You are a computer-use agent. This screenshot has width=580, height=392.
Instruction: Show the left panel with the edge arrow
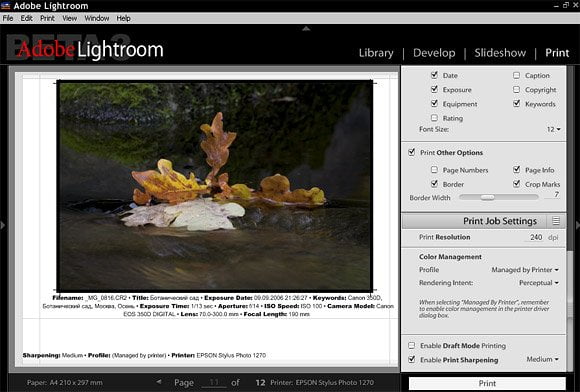tap(3, 224)
